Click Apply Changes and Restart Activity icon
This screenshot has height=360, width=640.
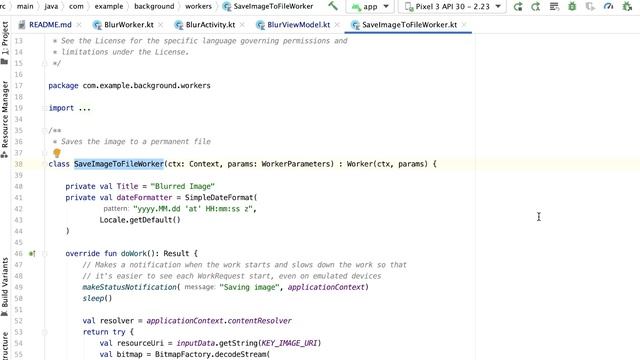point(518,6)
